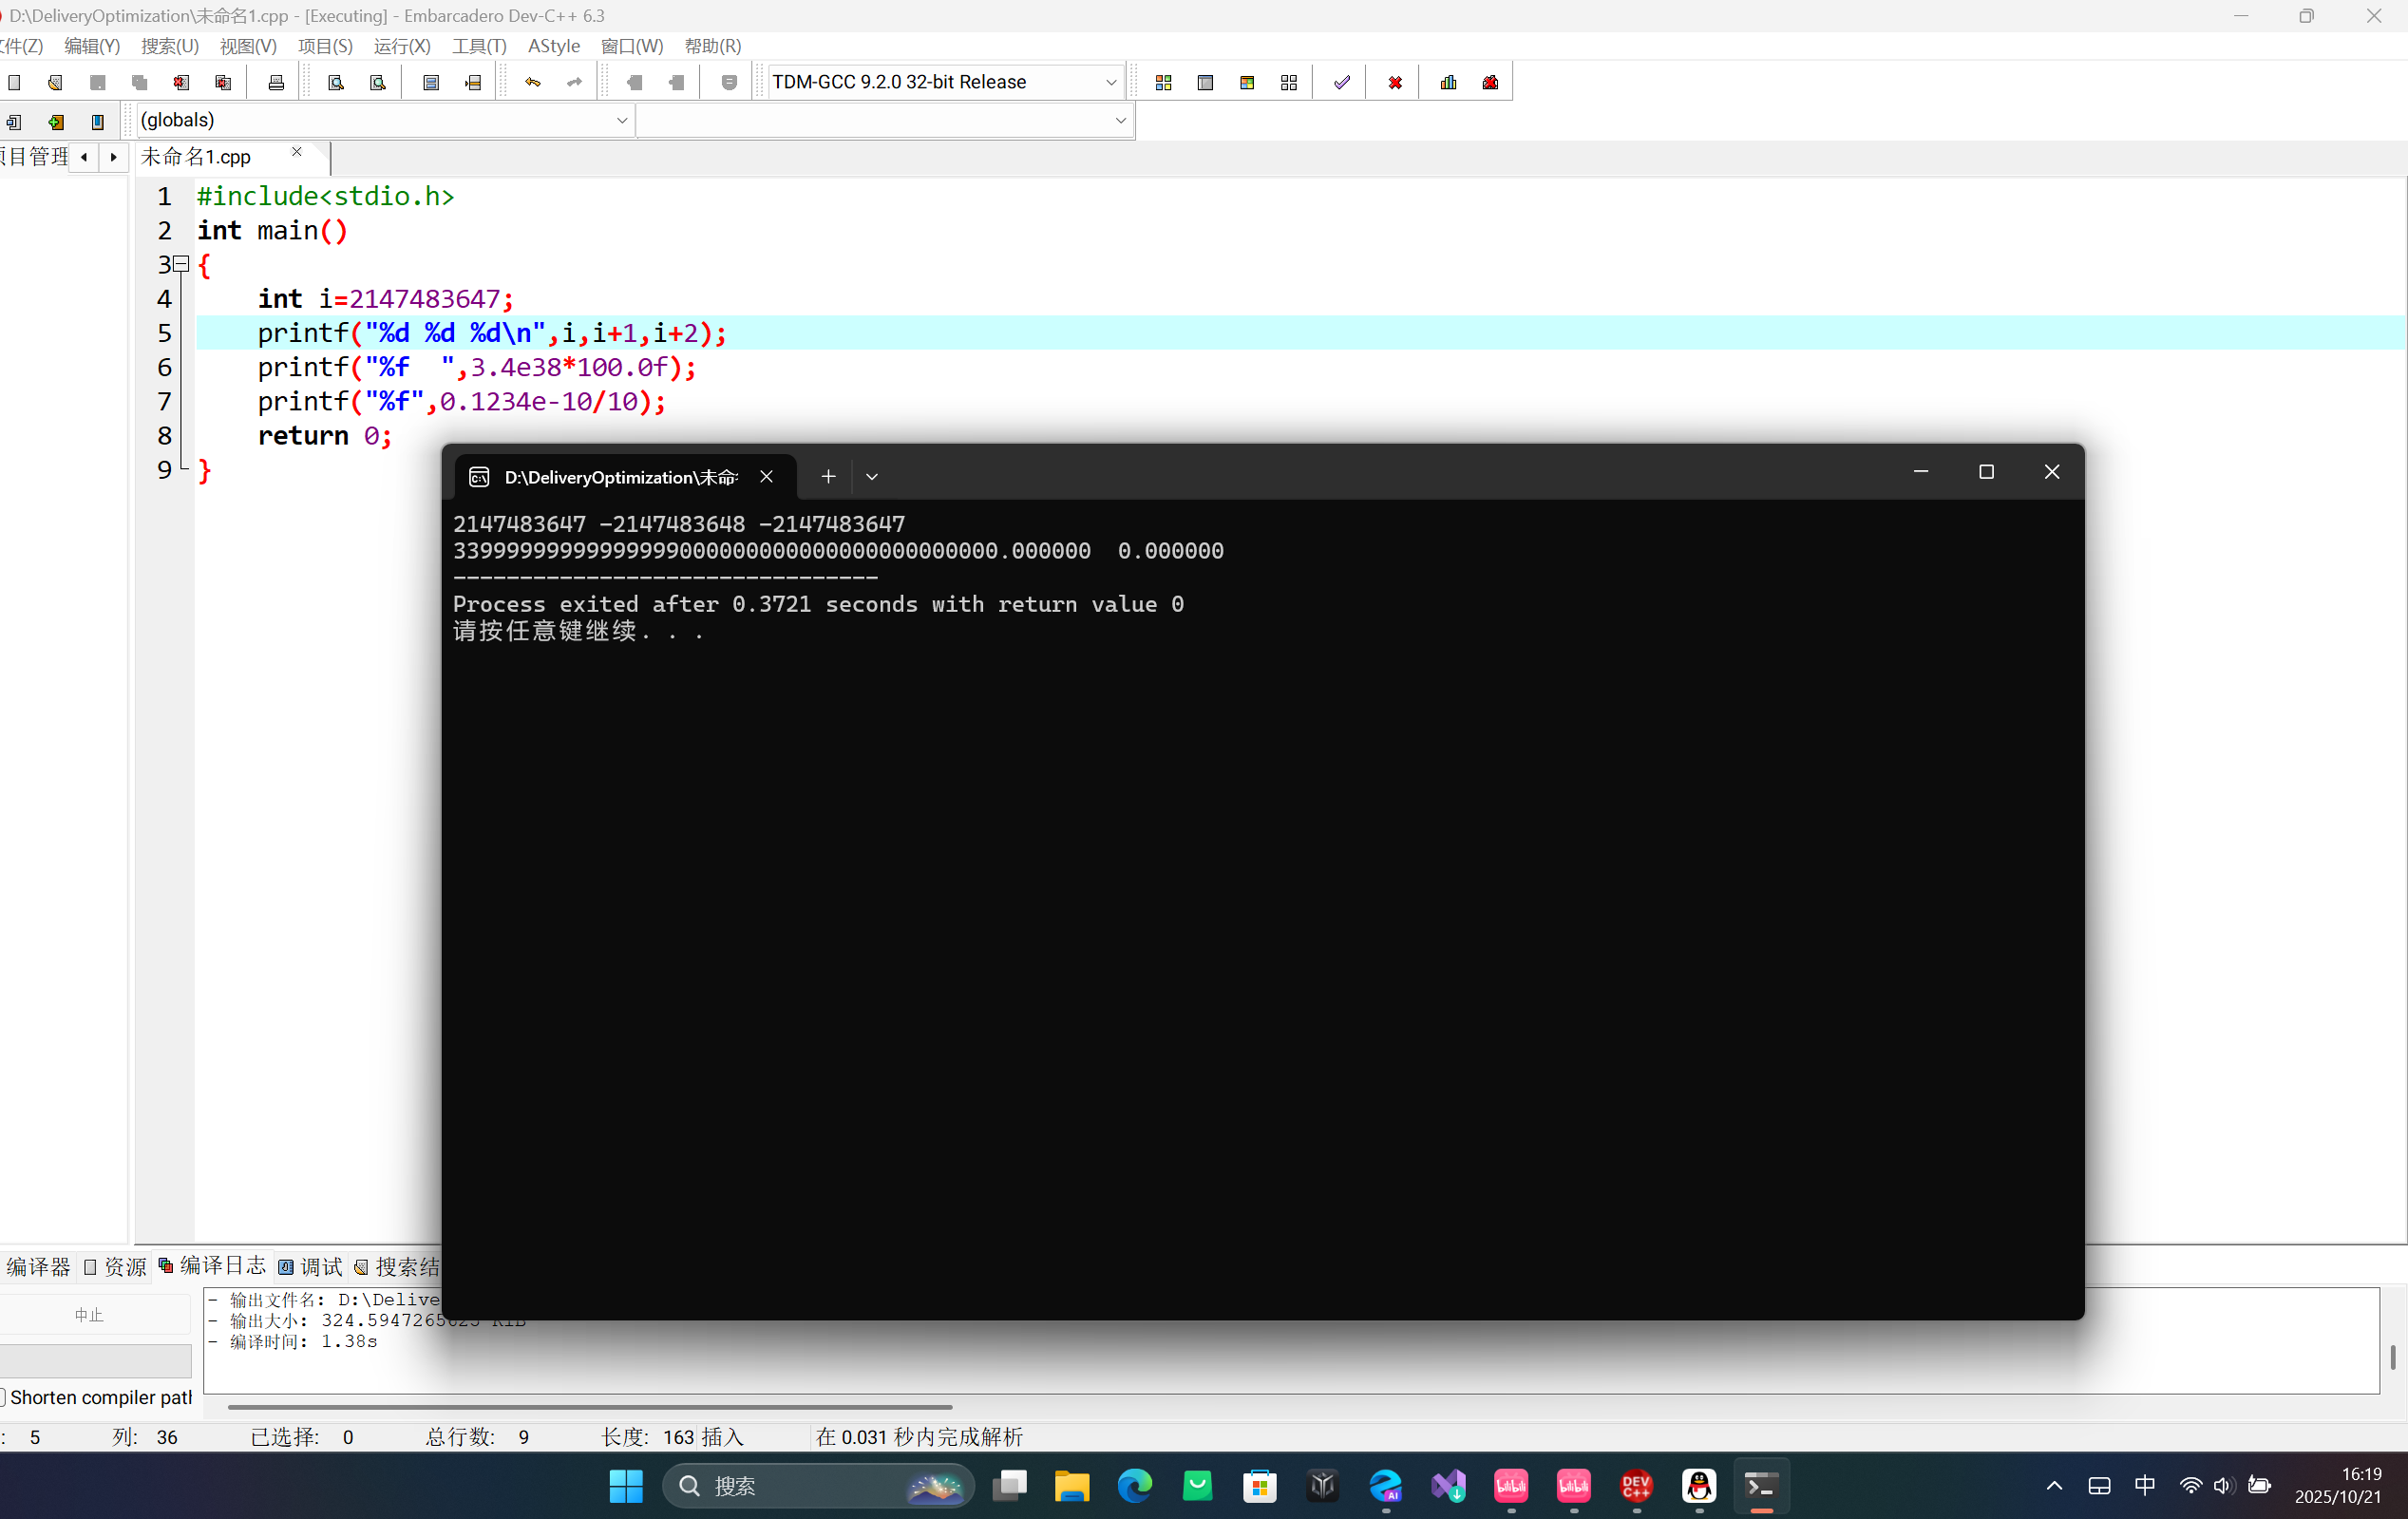Click the Syntax Check checkmark icon
This screenshot has height=1519, width=2408.
click(1342, 83)
